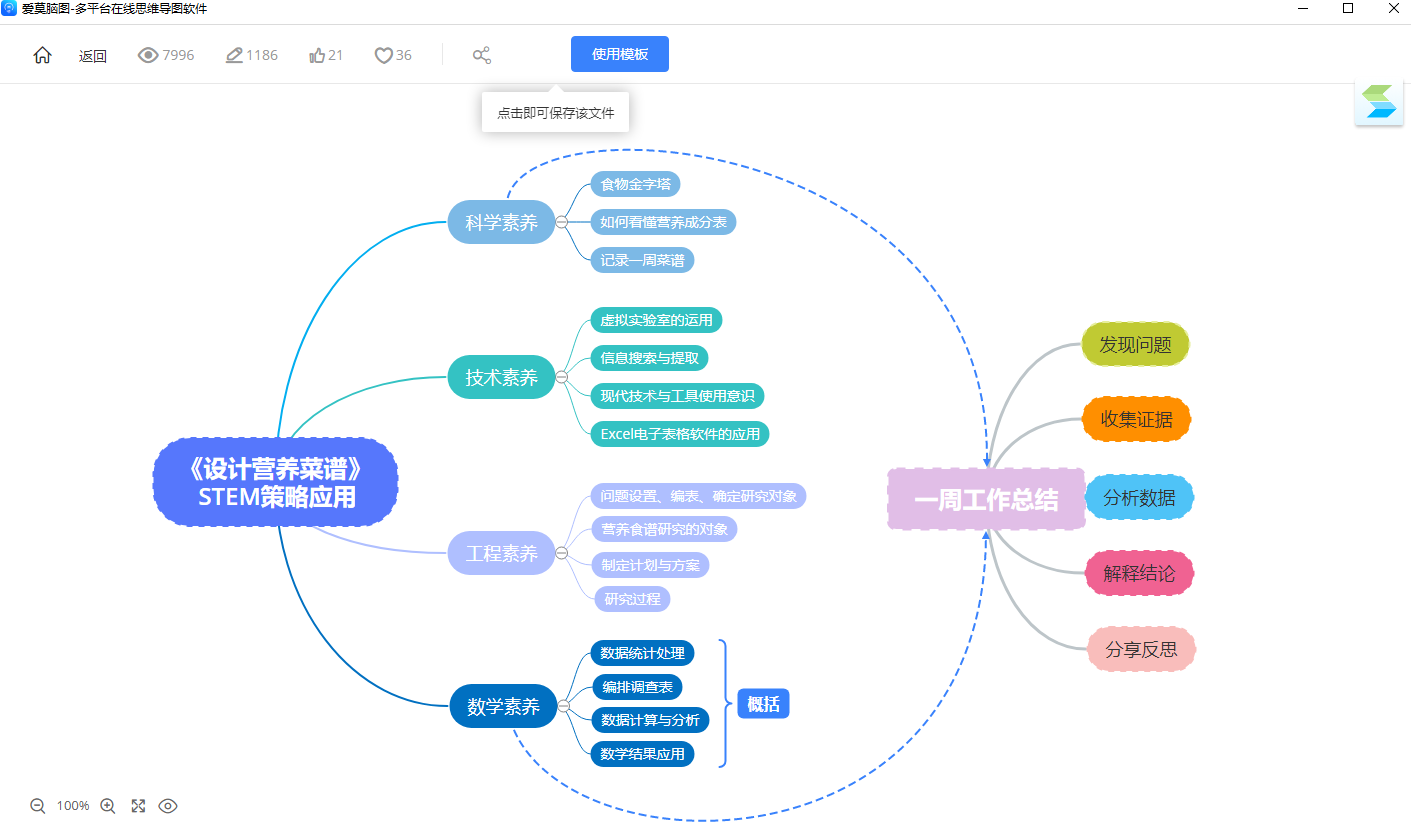1411x837 pixels.
Task: Click the 制定计划与方案 node
Action: point(649,565)
